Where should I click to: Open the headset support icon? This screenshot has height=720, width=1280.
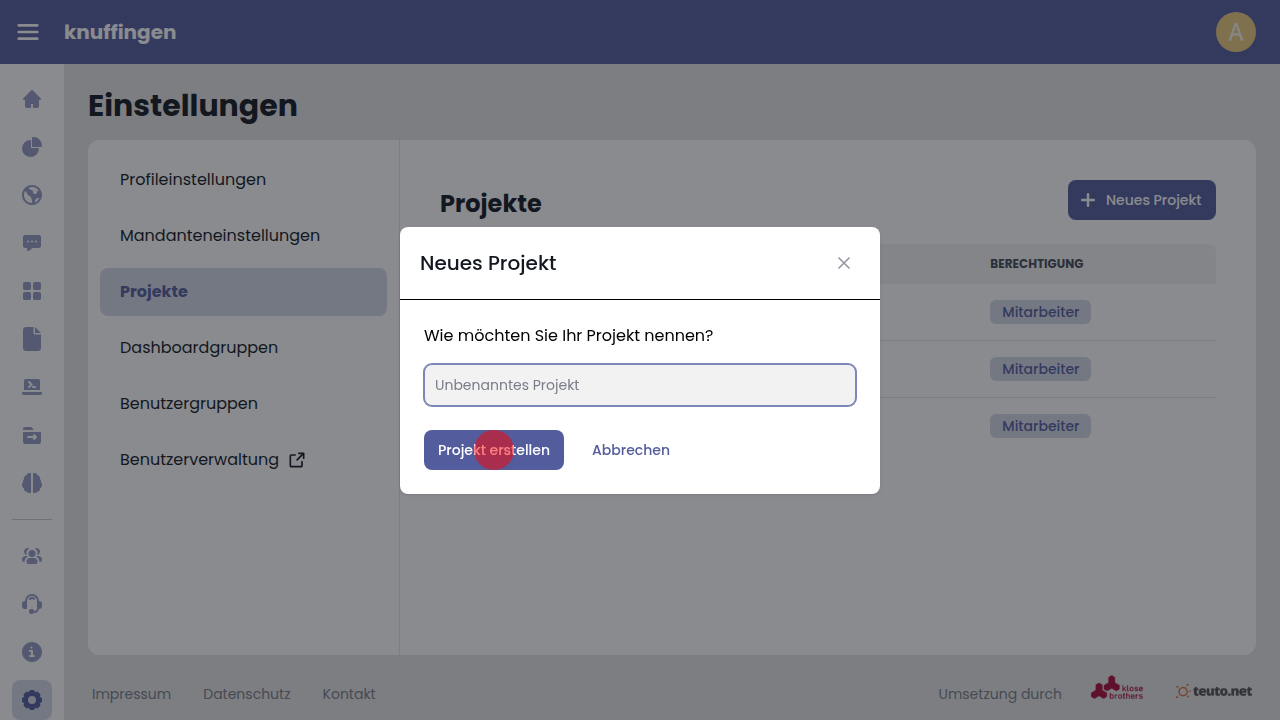[32, 604]
